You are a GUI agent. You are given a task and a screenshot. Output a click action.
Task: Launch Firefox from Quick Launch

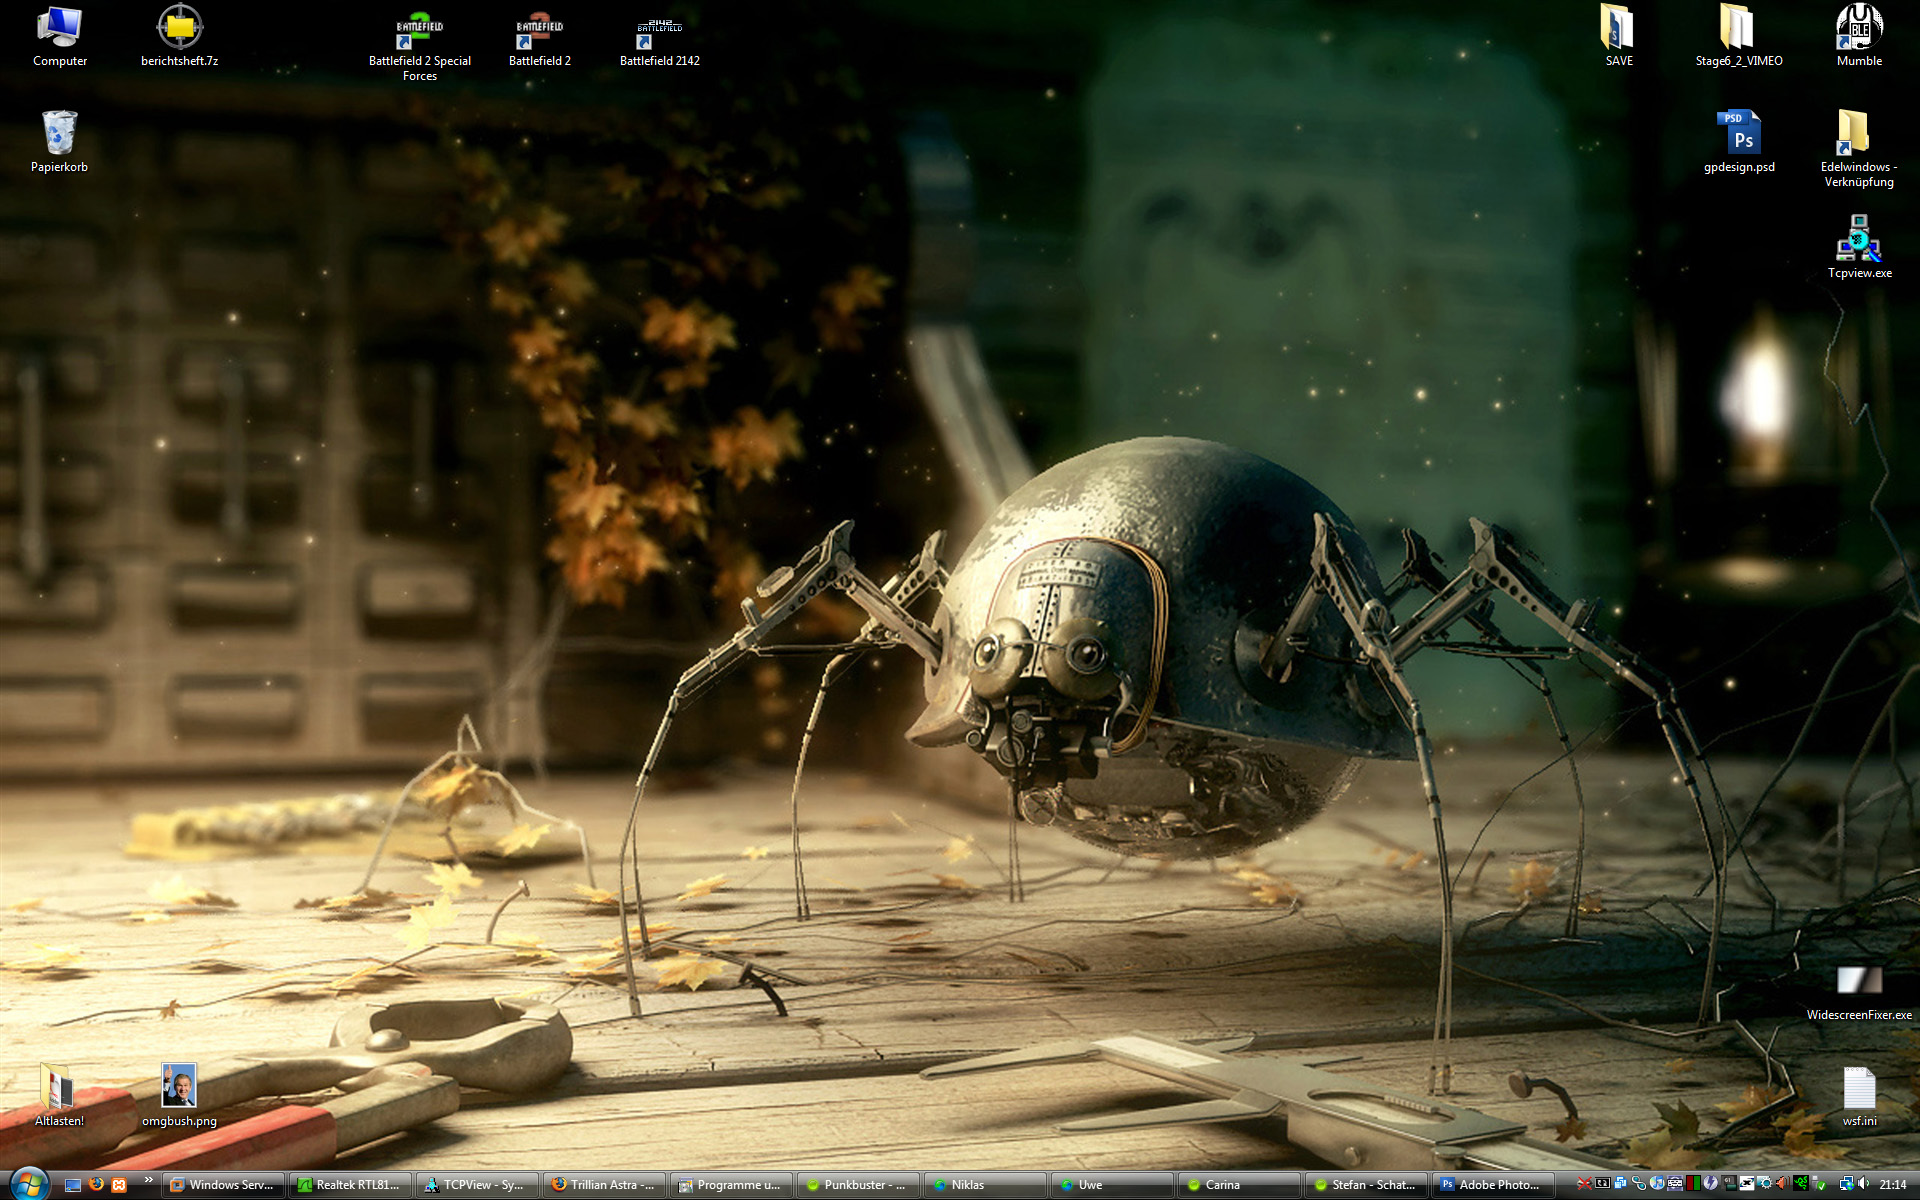[96, 1184]
